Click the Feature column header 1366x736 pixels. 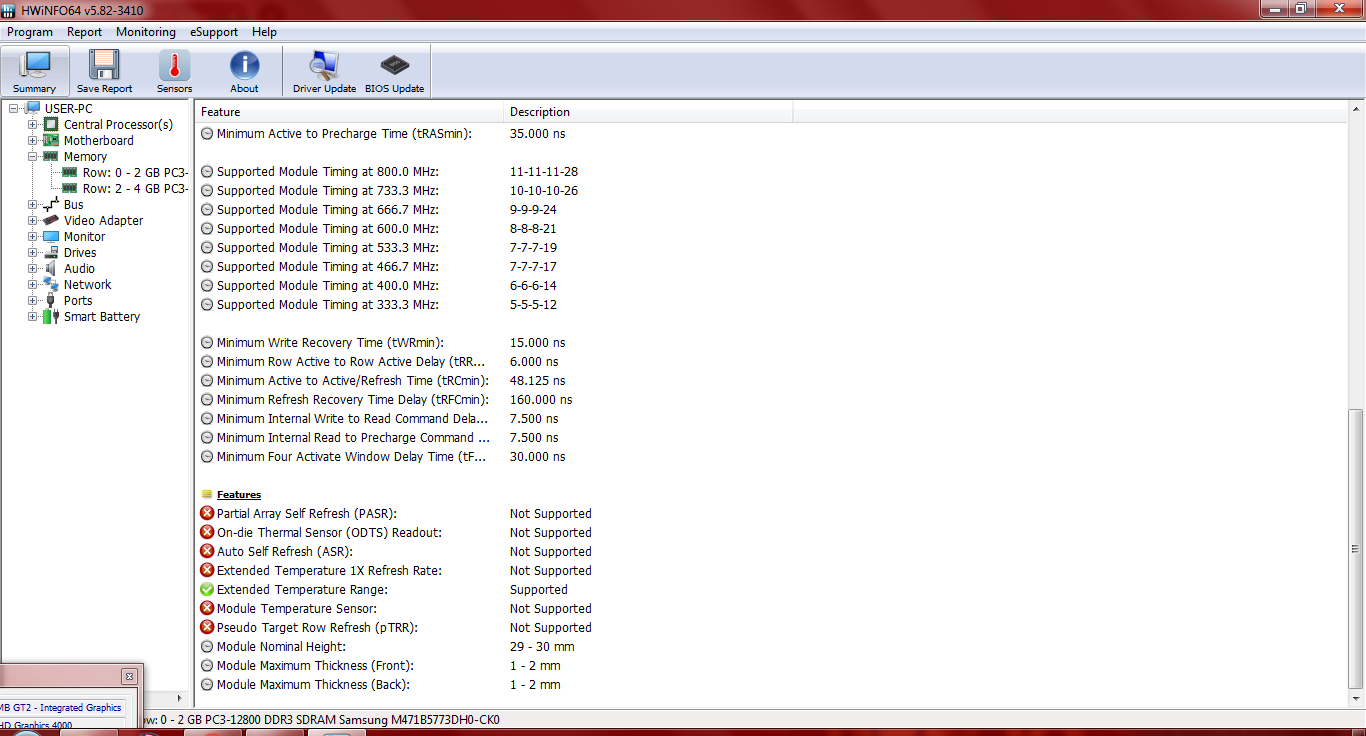(x=349, y=112)
